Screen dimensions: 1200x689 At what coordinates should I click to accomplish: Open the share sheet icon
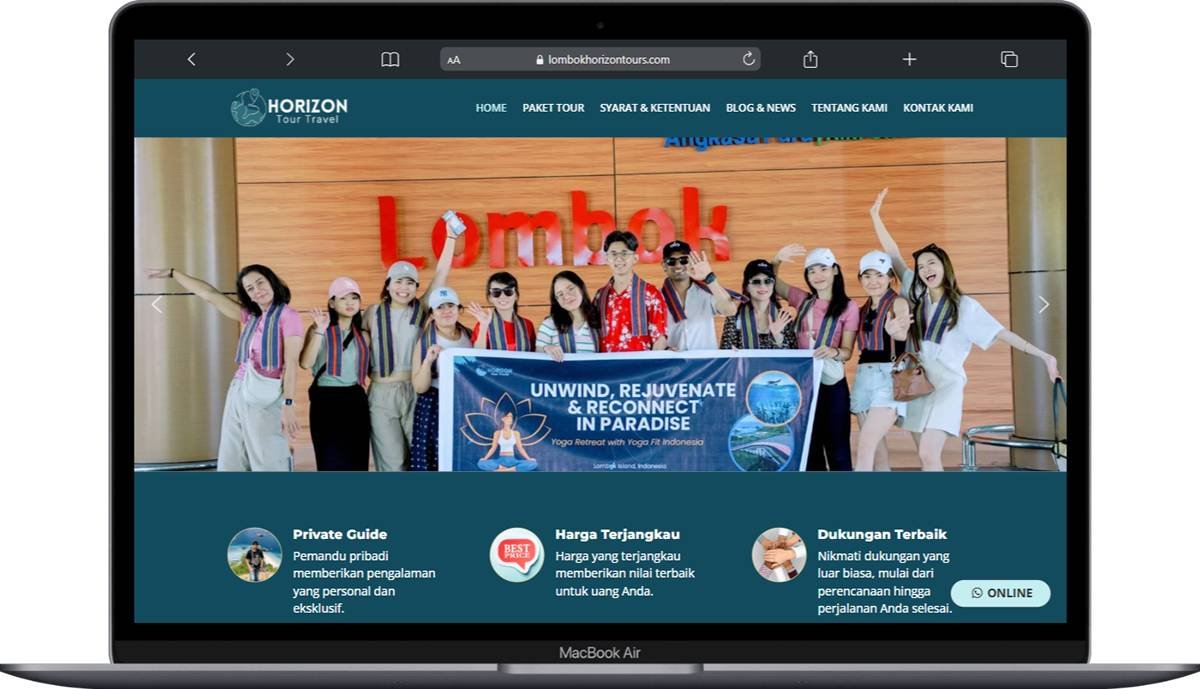click(x=810, y=59)
